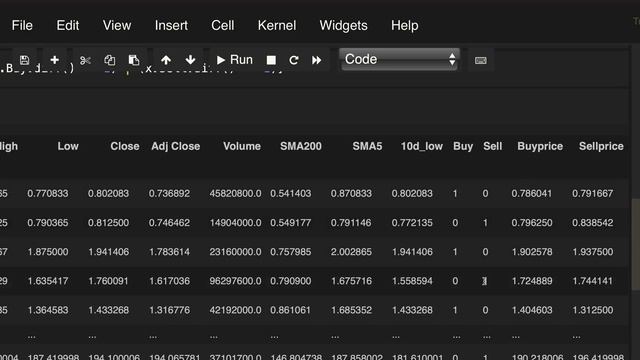Run the selected cell
Screen dimensions: 640x360
tap(235, 60)
